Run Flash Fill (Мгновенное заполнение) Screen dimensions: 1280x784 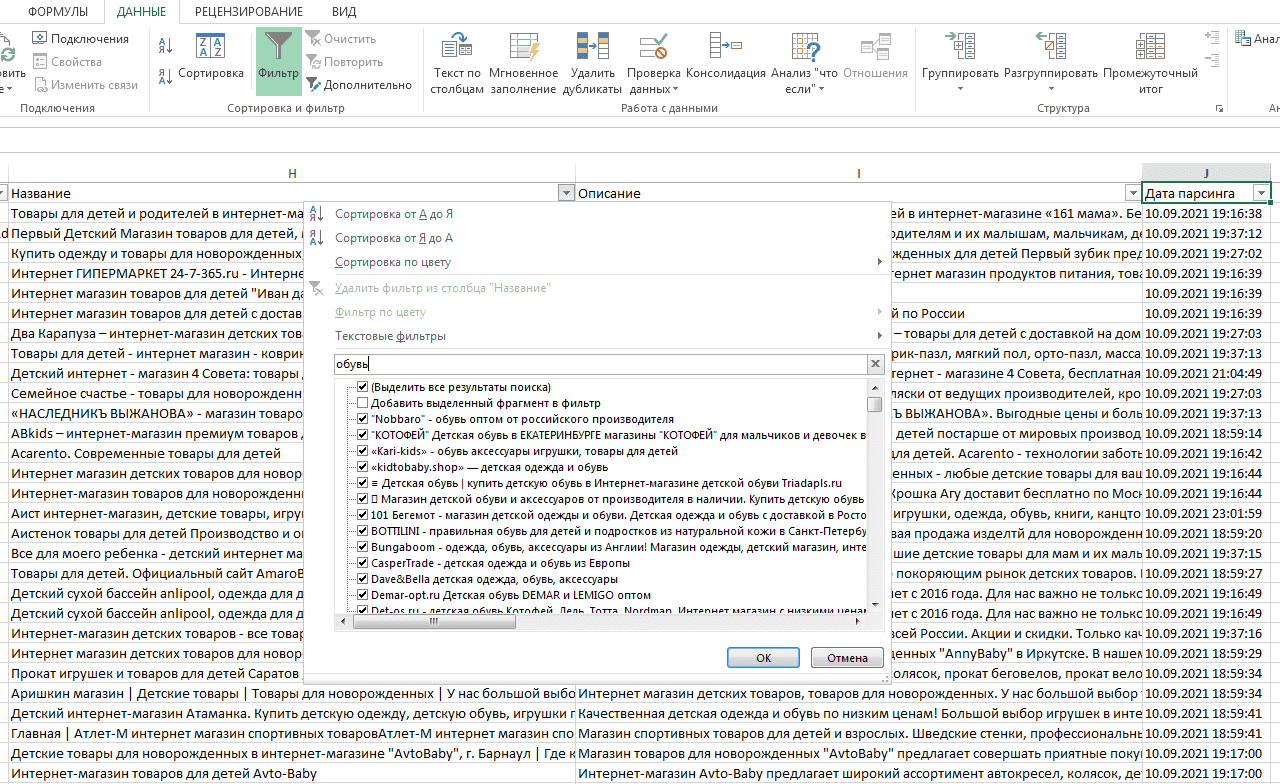[524, 63]
